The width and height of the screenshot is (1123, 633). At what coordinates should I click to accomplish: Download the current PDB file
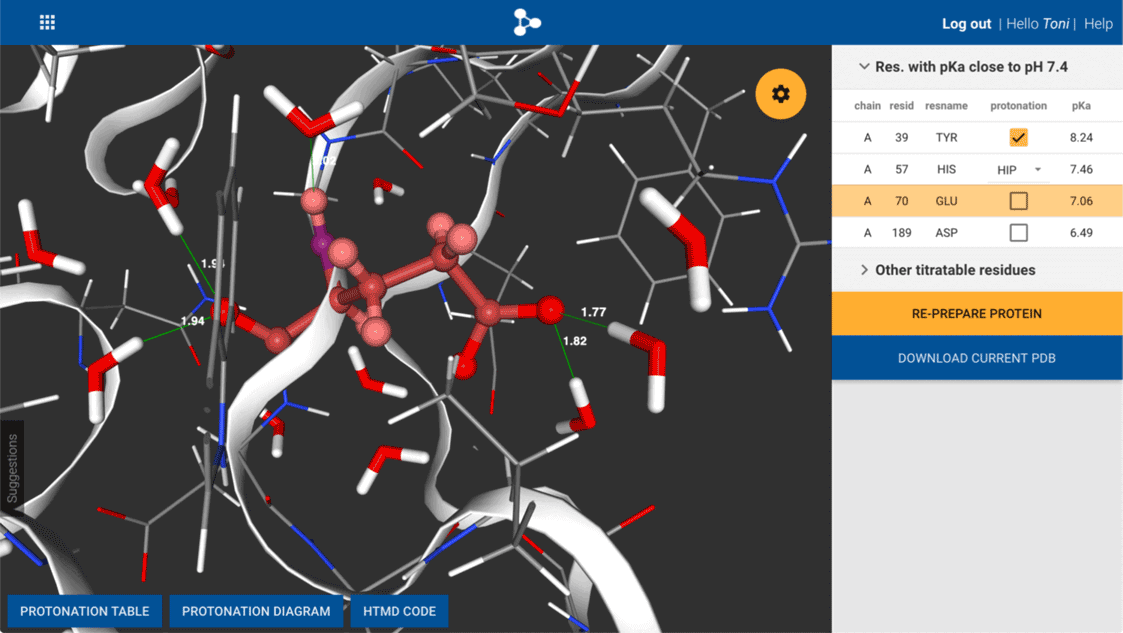tap(976, 358)
